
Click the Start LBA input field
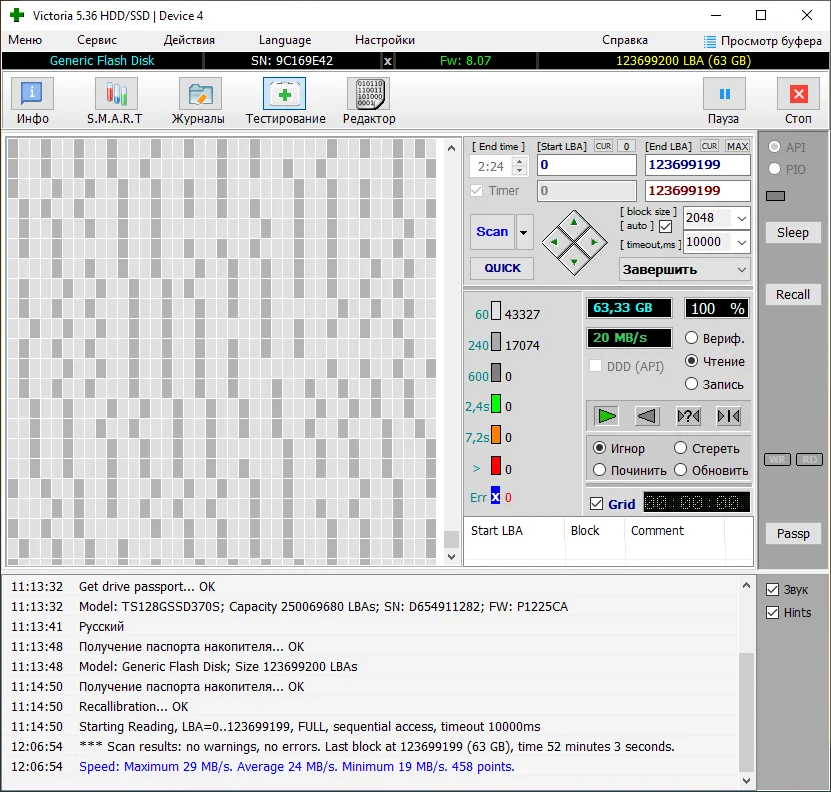[586, 165]
